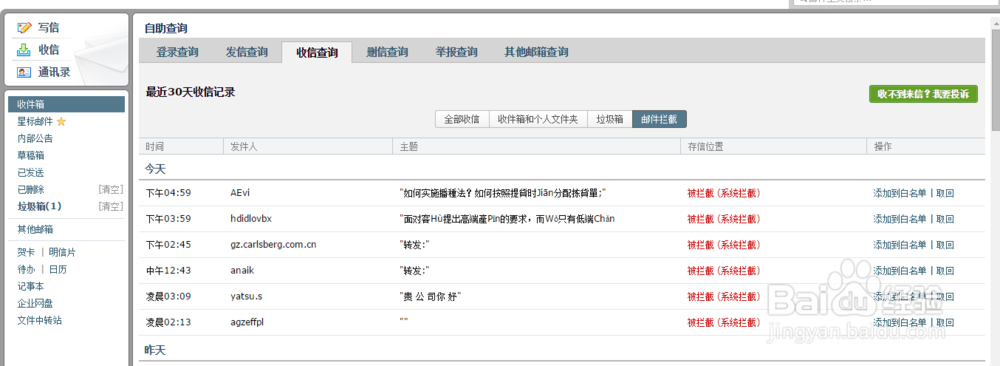Switch to 其他邮箱查询 tab
Viewport: 1000px width, 366px height.
coord(536,52)
